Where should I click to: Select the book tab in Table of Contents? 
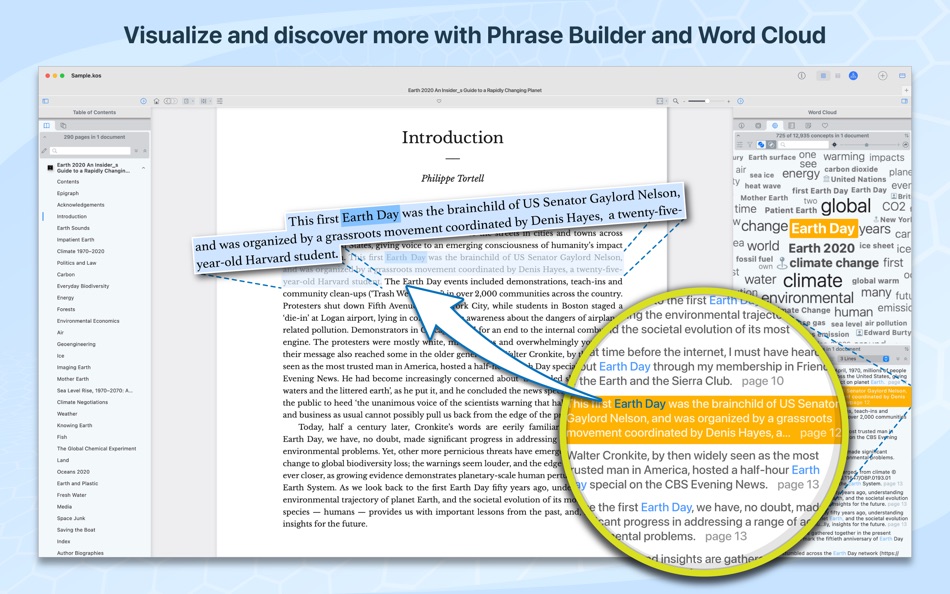tap(47, 125)
